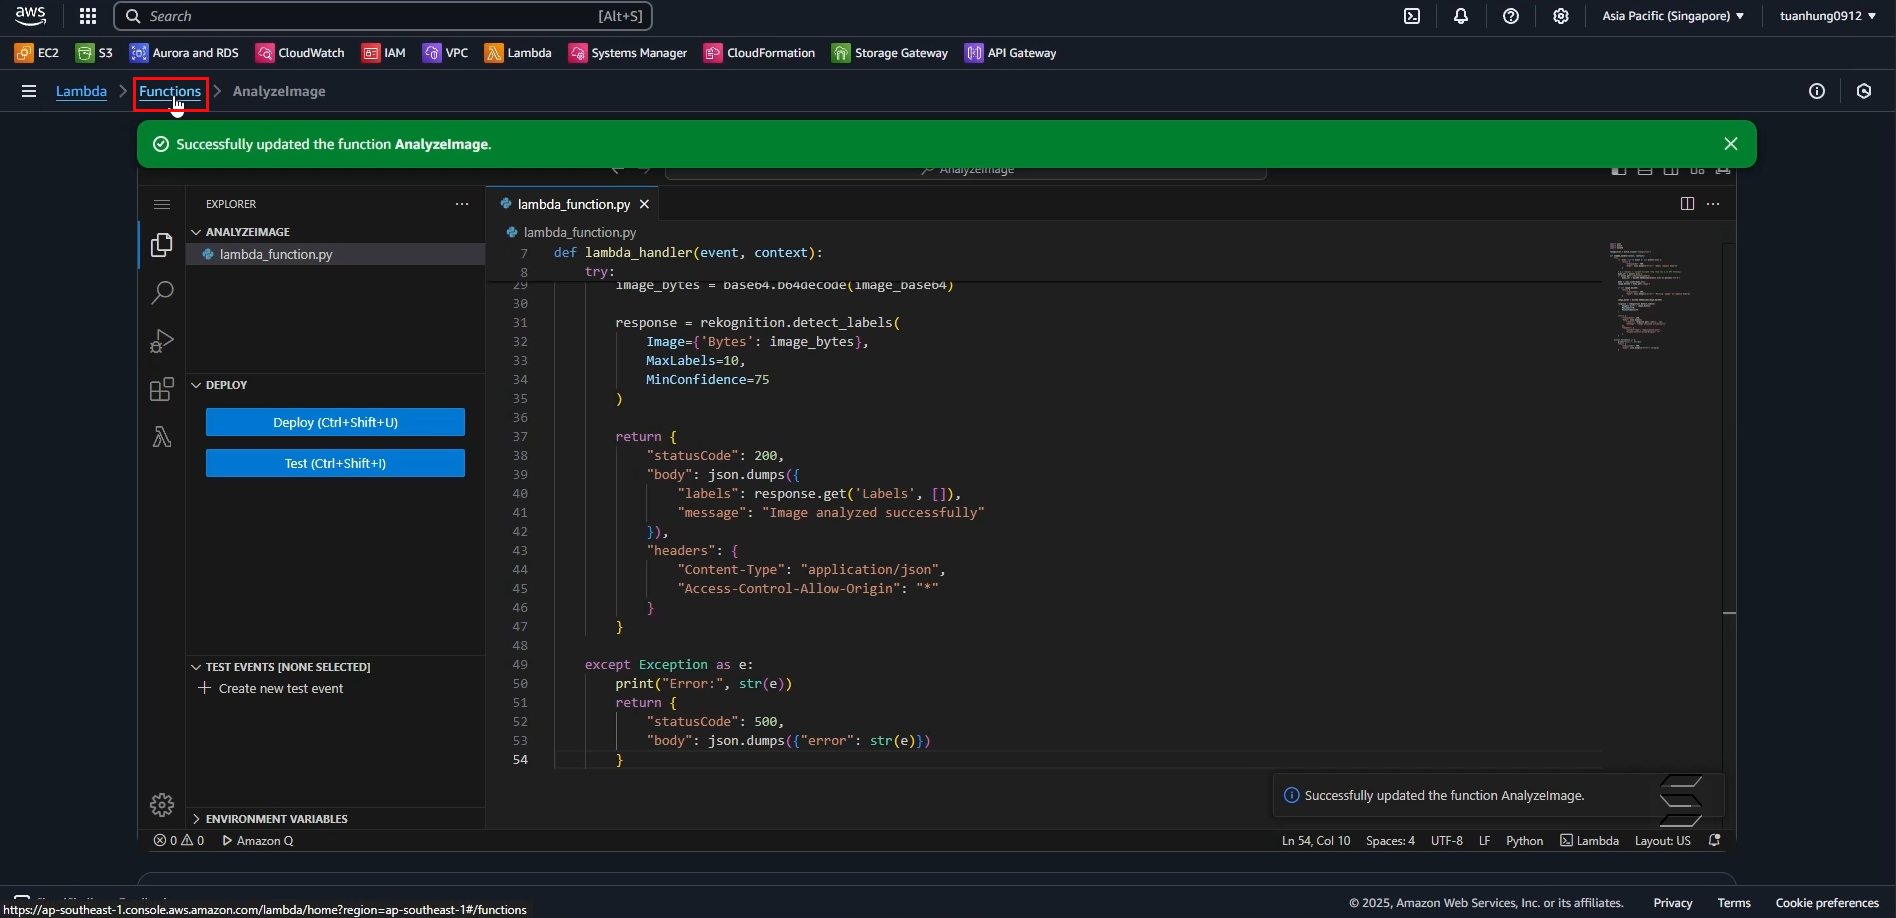Open CloudWatch shortcut

click(x=300, y=53)
